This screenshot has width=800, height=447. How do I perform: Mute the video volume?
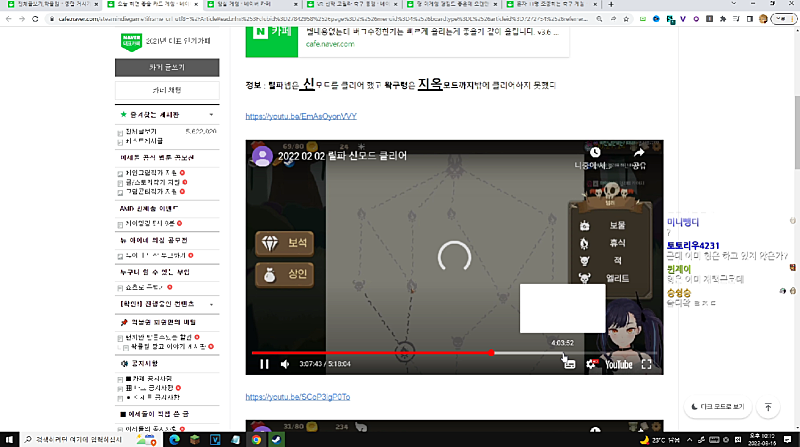coord(286,364)
